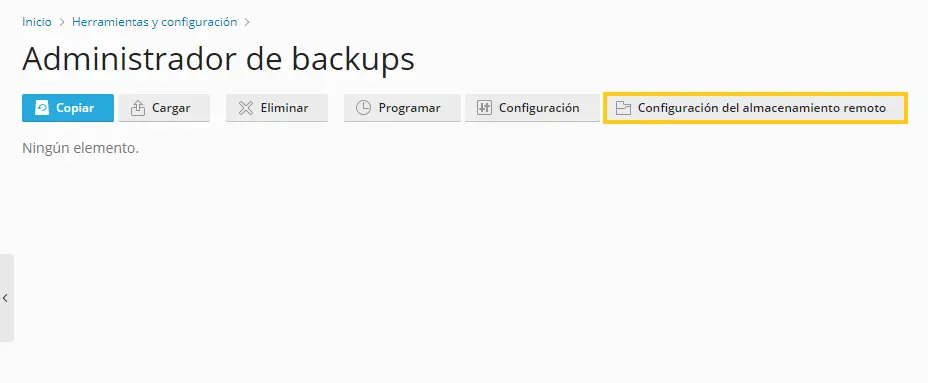Click the chevron separator after Inicio

pyautogui.click(x=62, y=22)
